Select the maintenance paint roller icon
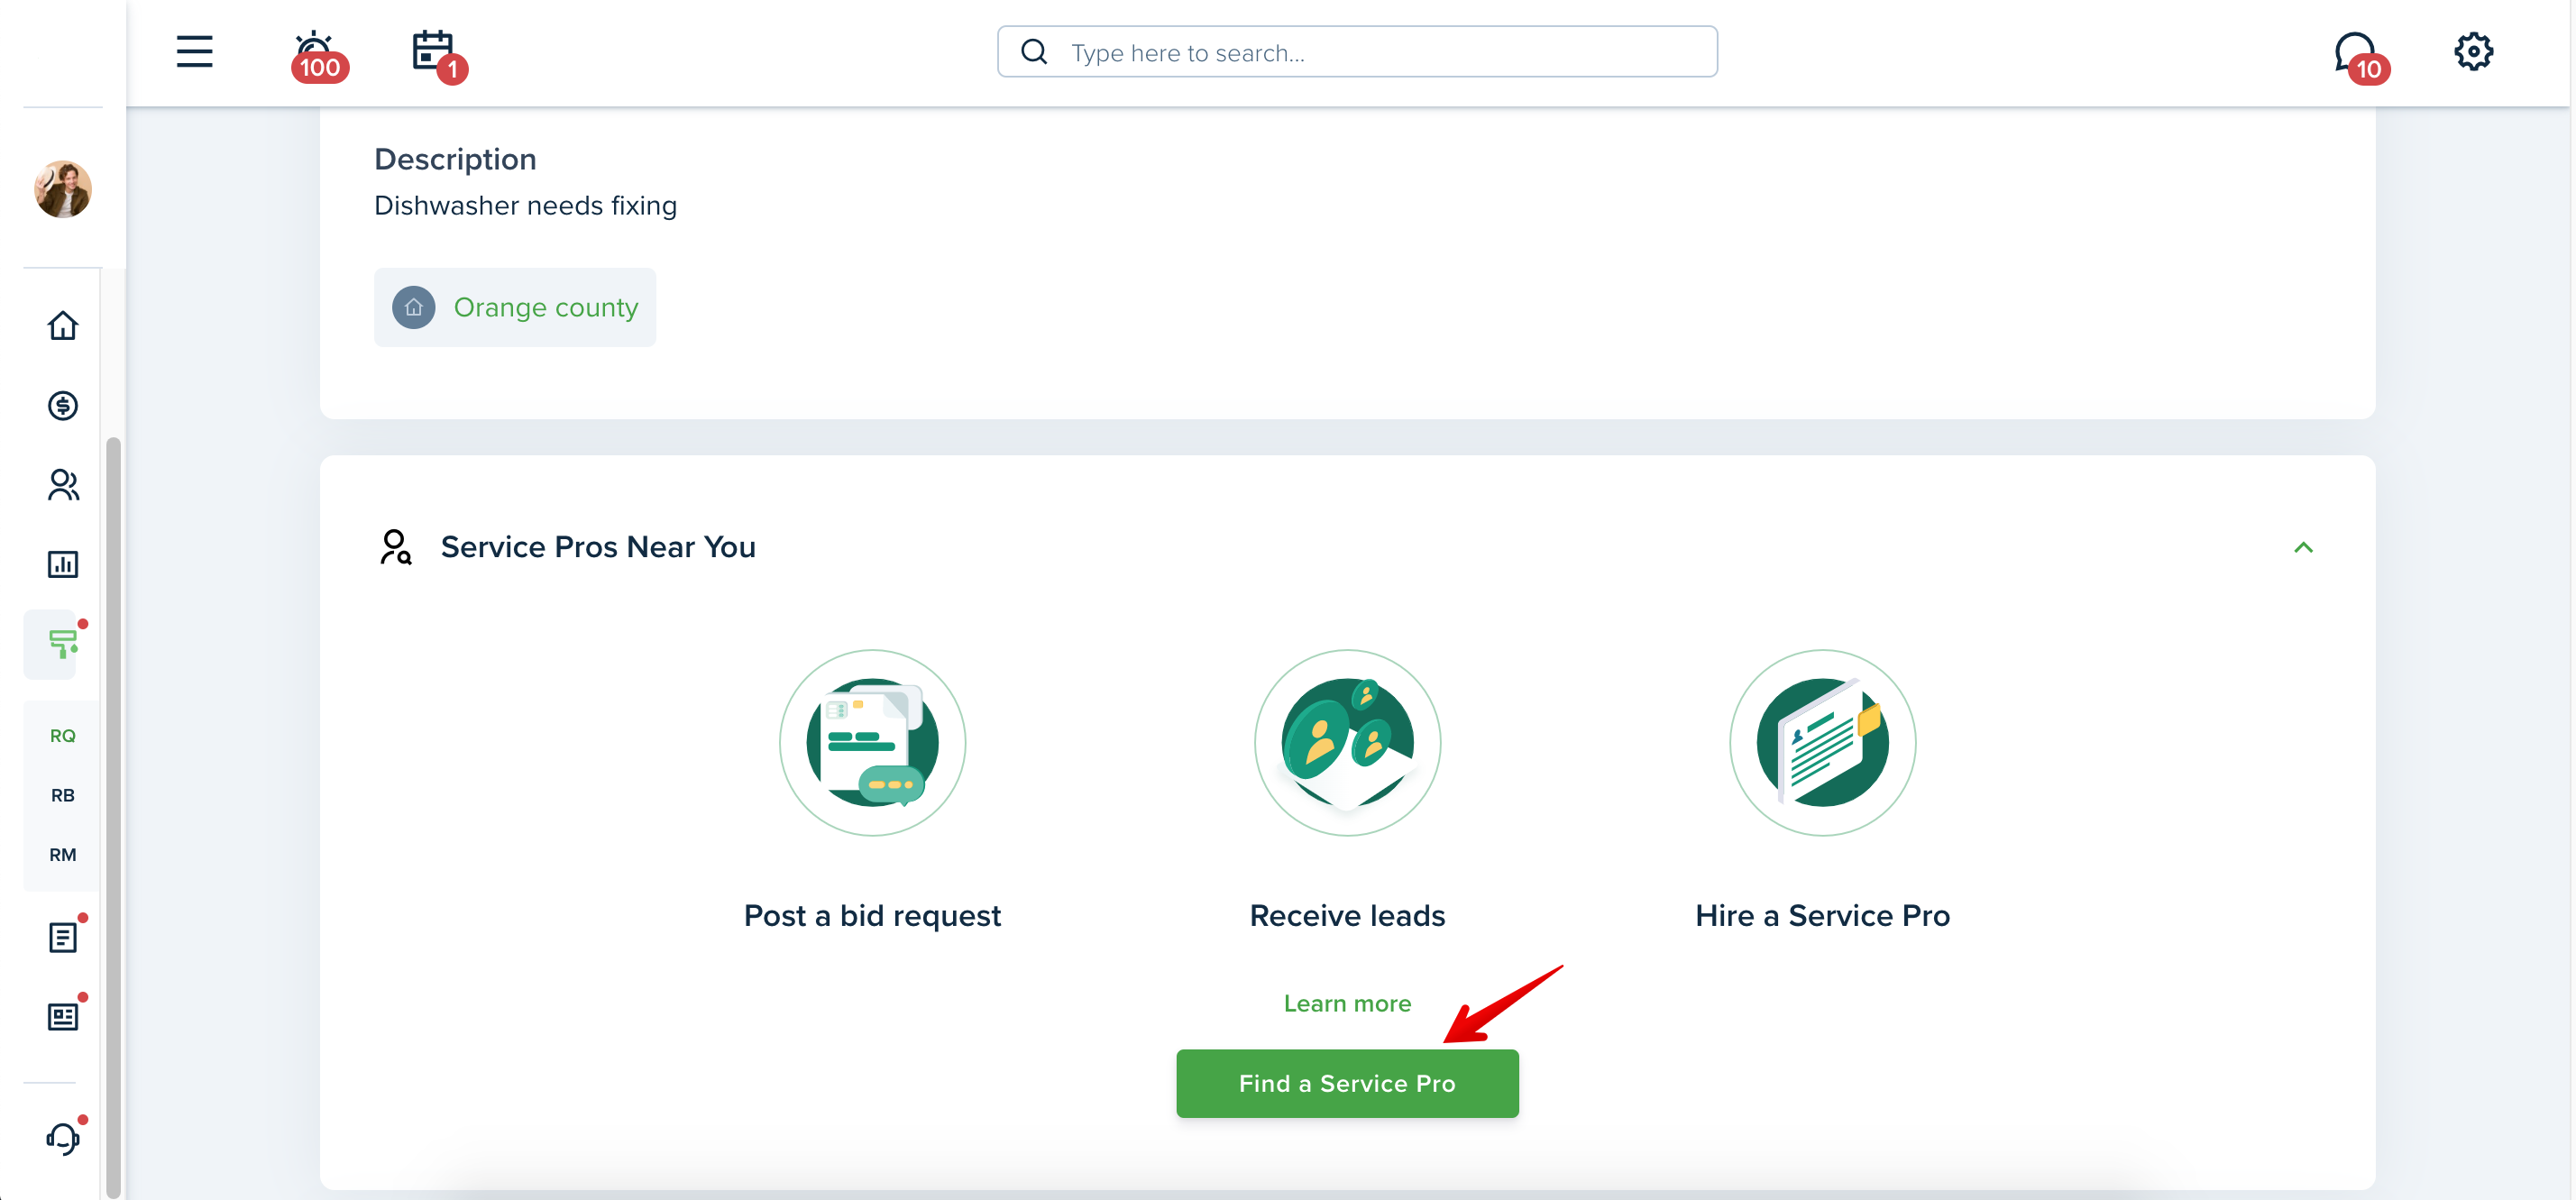The height and width of the screenshot is (1200, 2576). (63, 644)
